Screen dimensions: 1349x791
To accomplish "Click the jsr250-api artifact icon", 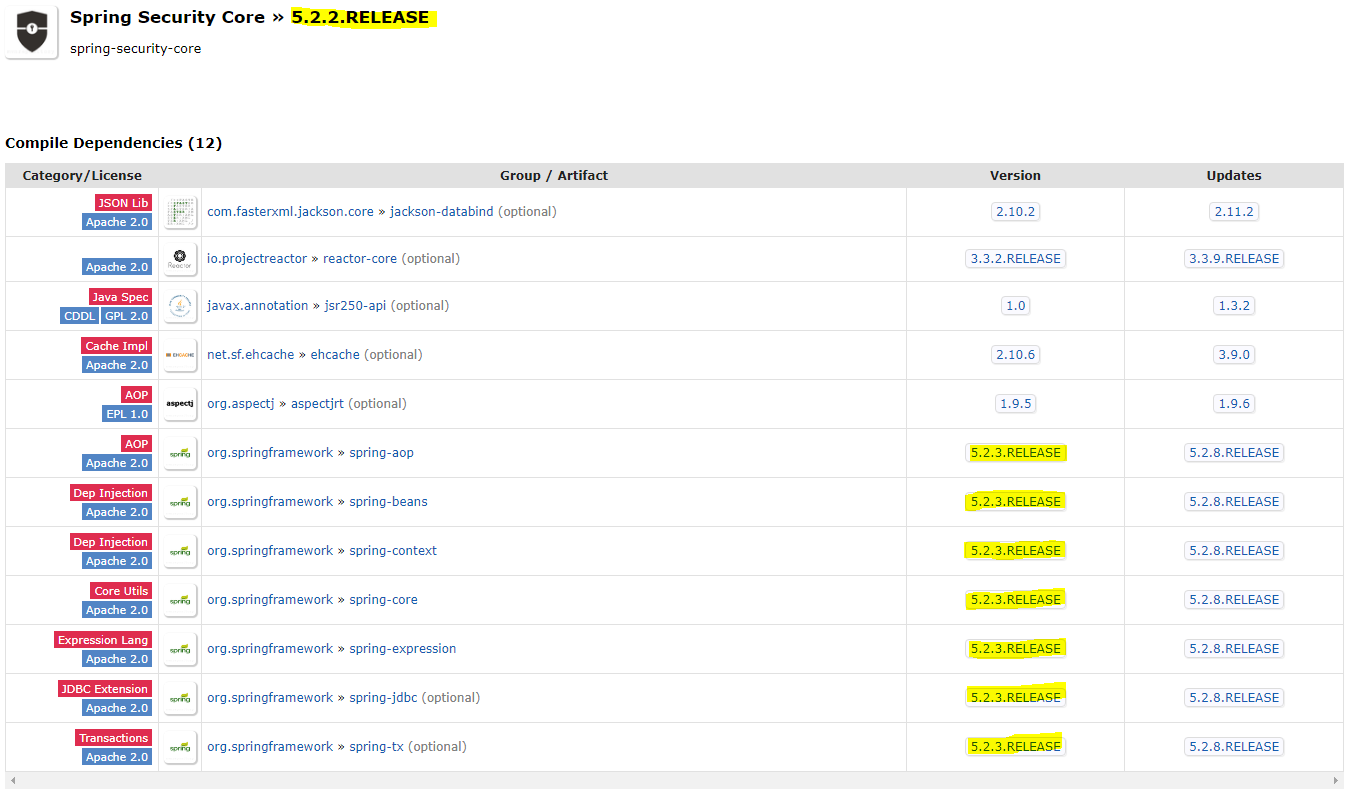I will 181,306.
